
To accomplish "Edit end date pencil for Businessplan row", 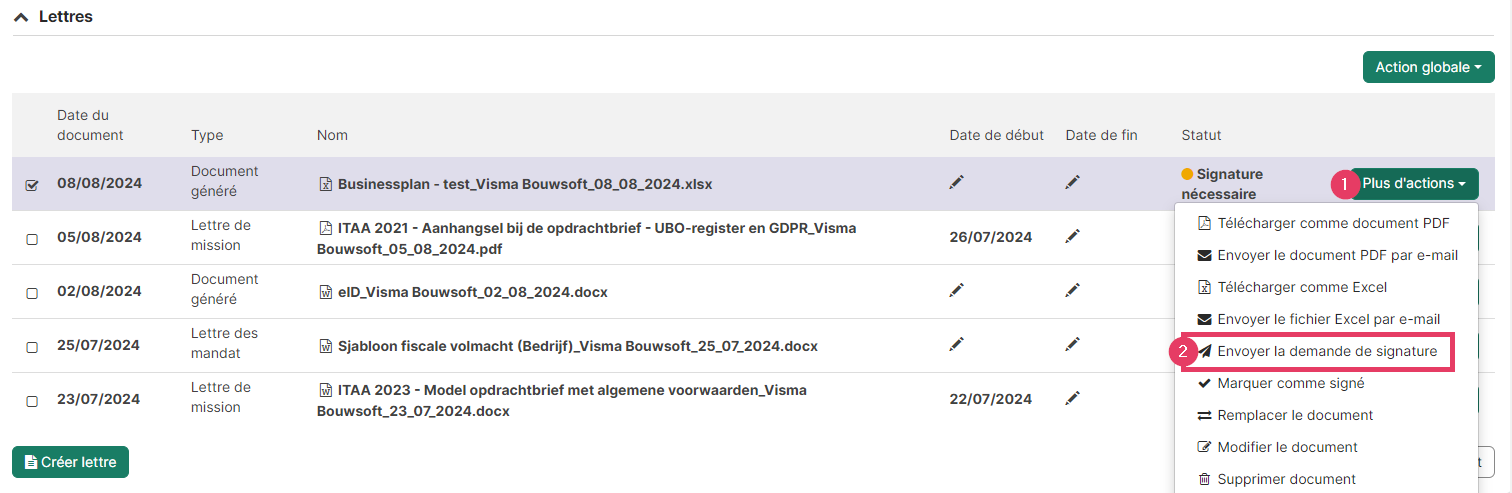I will tap(1073, 182).
